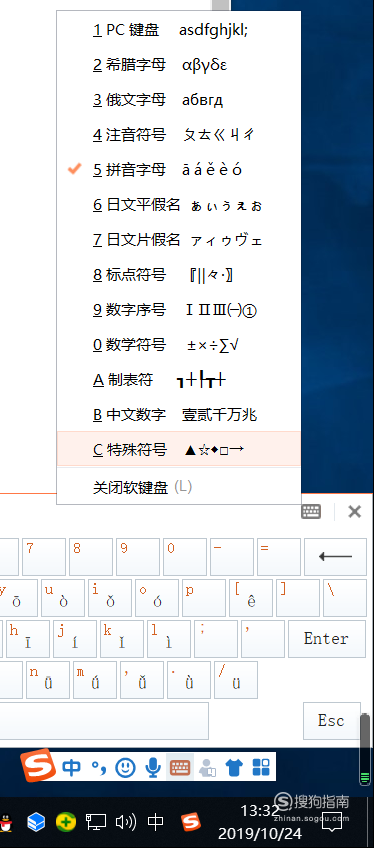Tap the o key showing ó
The image size is (374, 848).
pos(157,598)
